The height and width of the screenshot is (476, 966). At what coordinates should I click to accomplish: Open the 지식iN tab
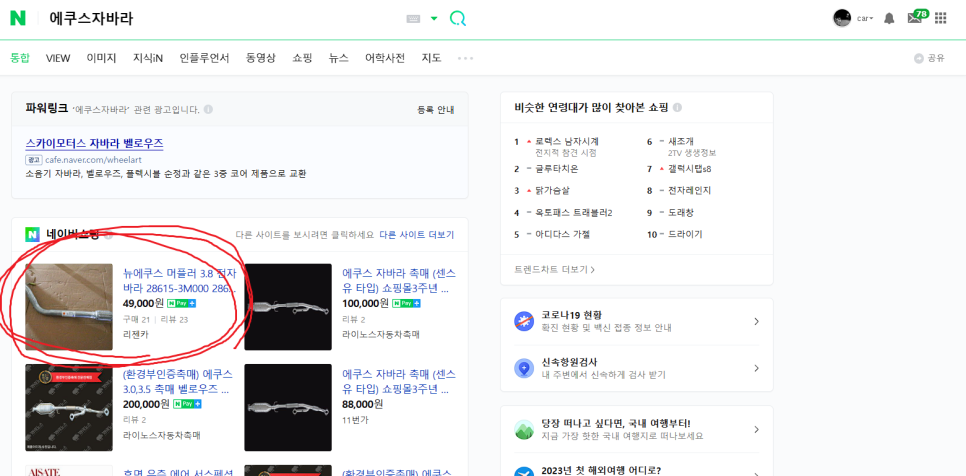tap(148, 58)
